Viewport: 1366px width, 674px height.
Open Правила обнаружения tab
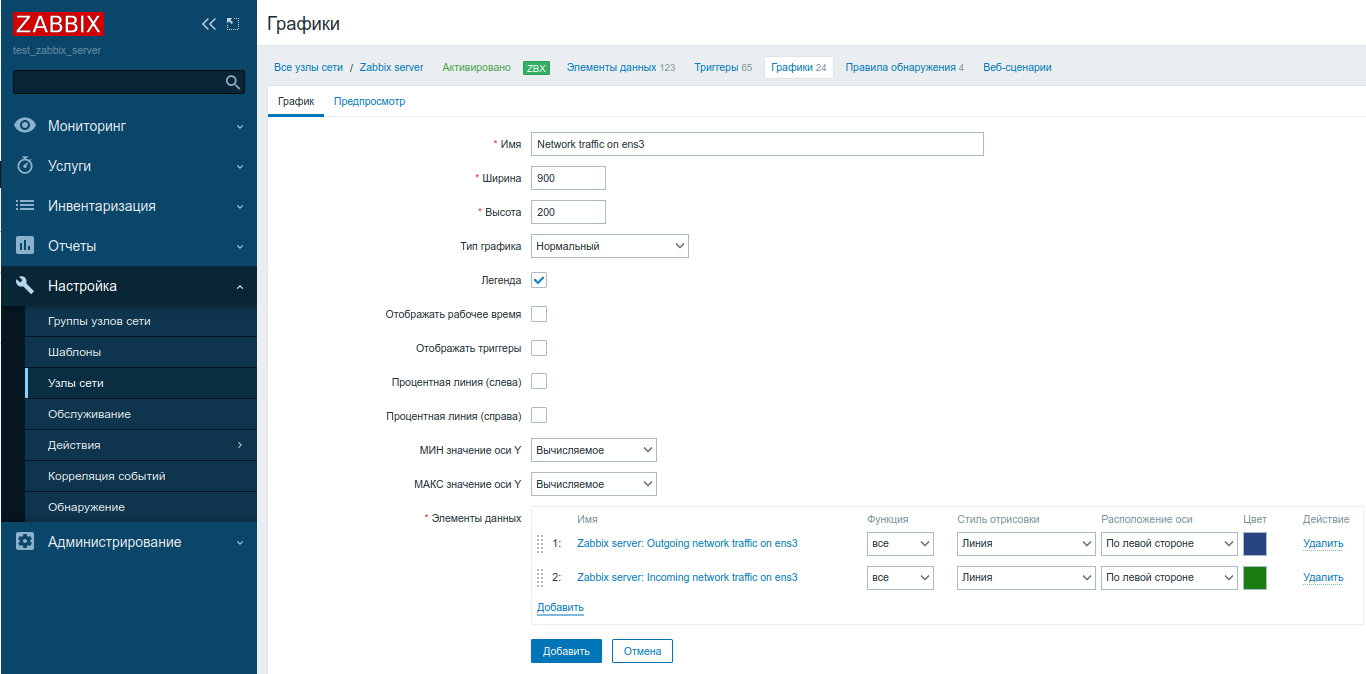pyautogui.click(x=904, y=67)
